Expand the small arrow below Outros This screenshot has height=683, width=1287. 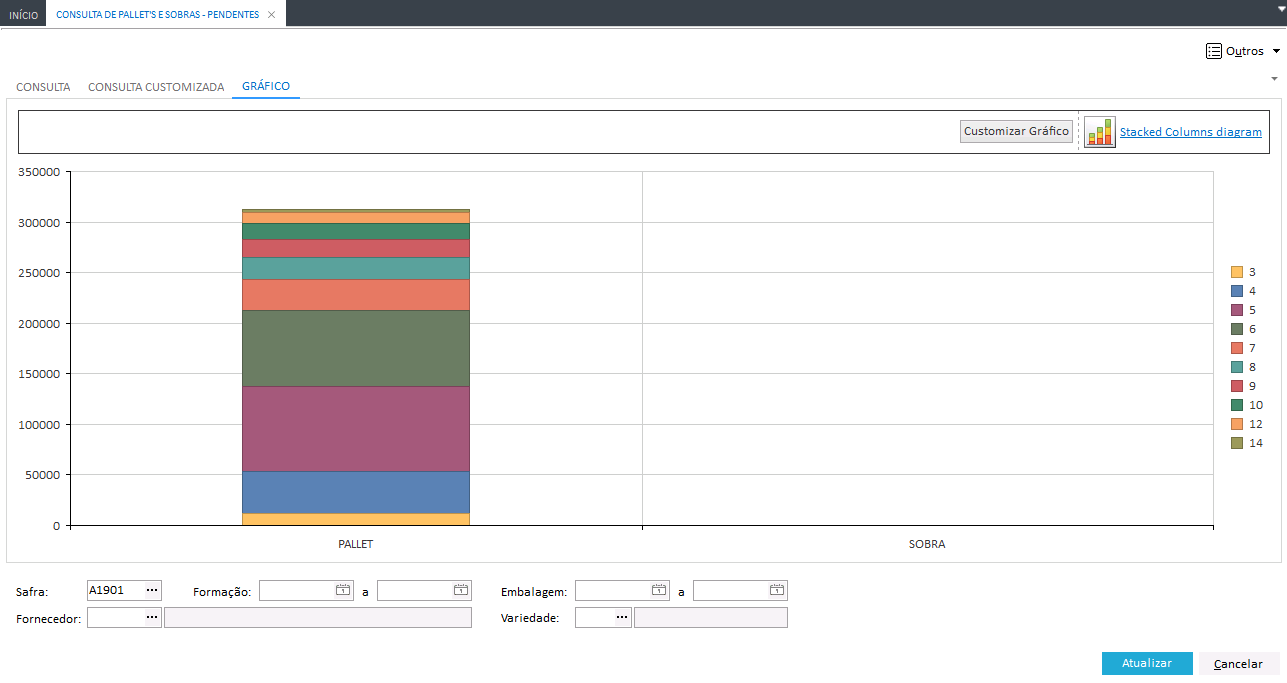1274,78
